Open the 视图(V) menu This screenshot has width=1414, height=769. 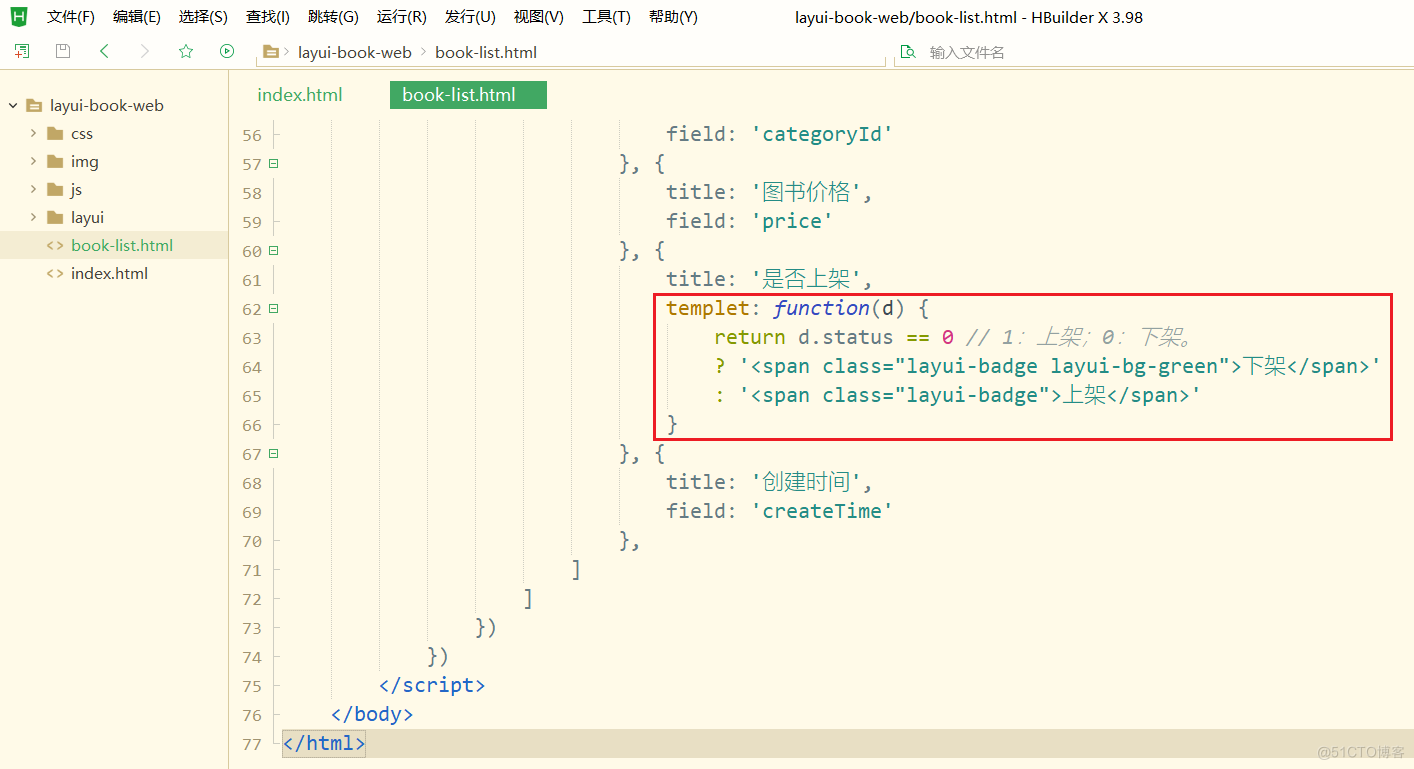538,17
